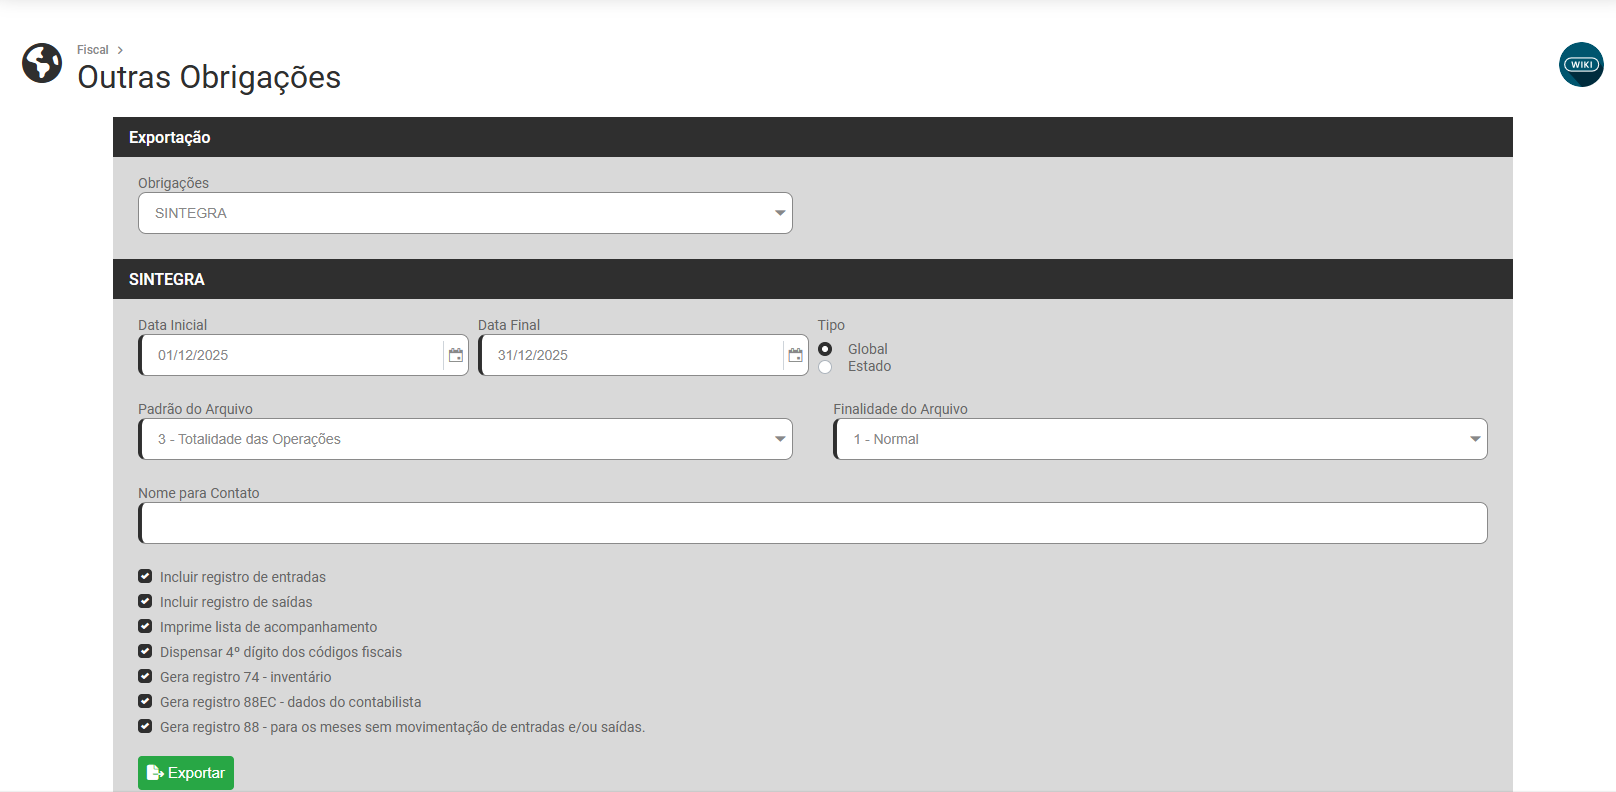Open the Data Final calendar picker
1616x792 pixels.
(796, 355)
